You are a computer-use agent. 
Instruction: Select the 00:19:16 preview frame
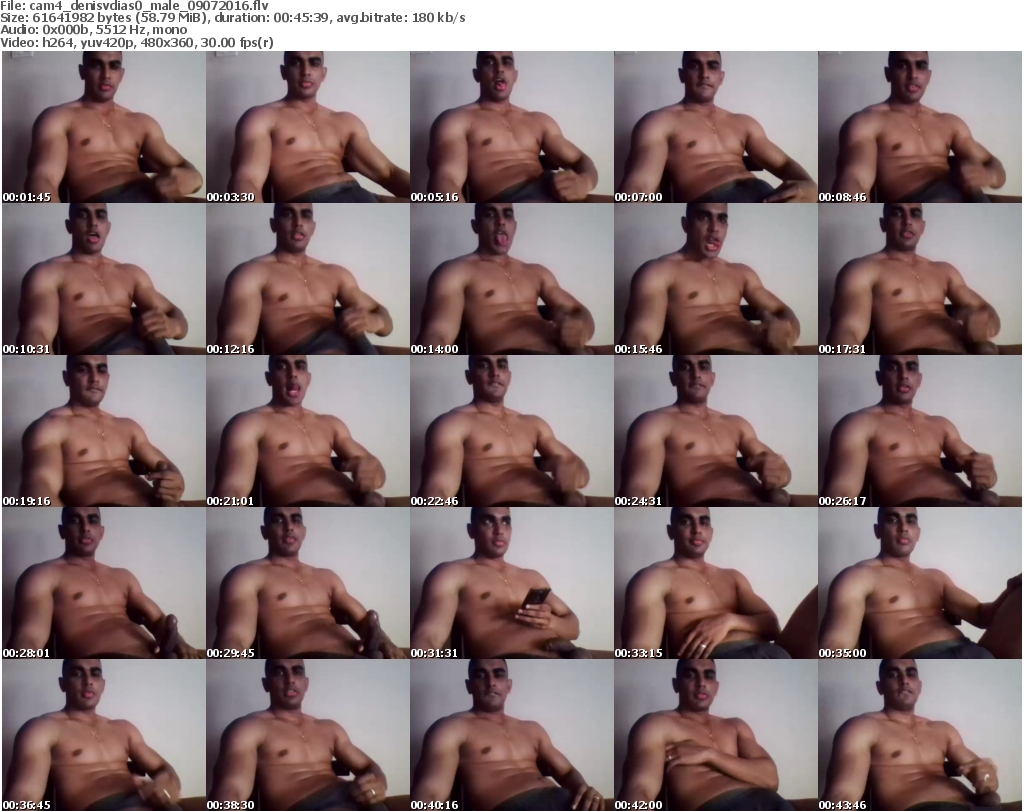[104, 431]
